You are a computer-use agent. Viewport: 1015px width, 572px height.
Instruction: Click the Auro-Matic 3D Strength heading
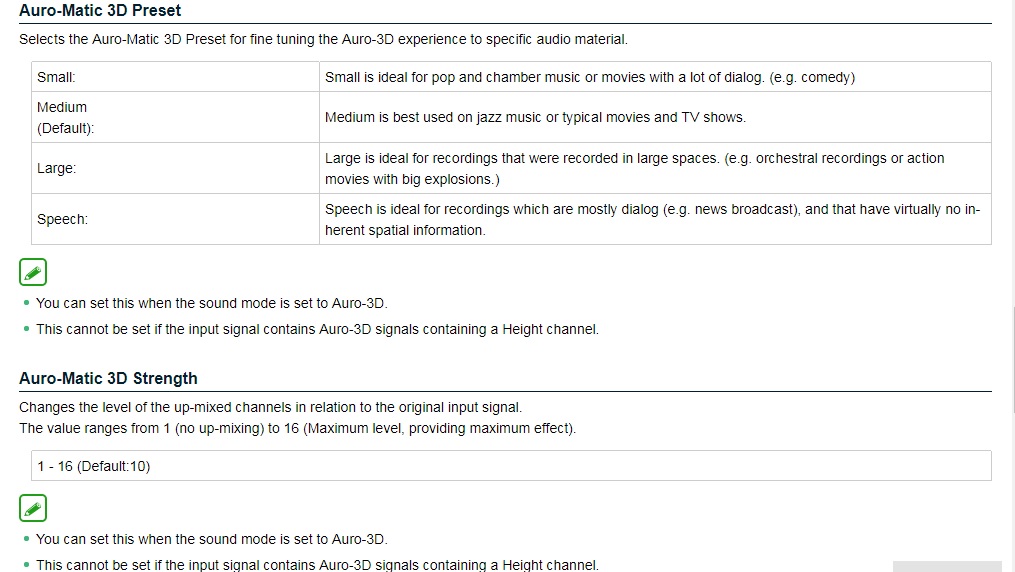pos(108,378)
